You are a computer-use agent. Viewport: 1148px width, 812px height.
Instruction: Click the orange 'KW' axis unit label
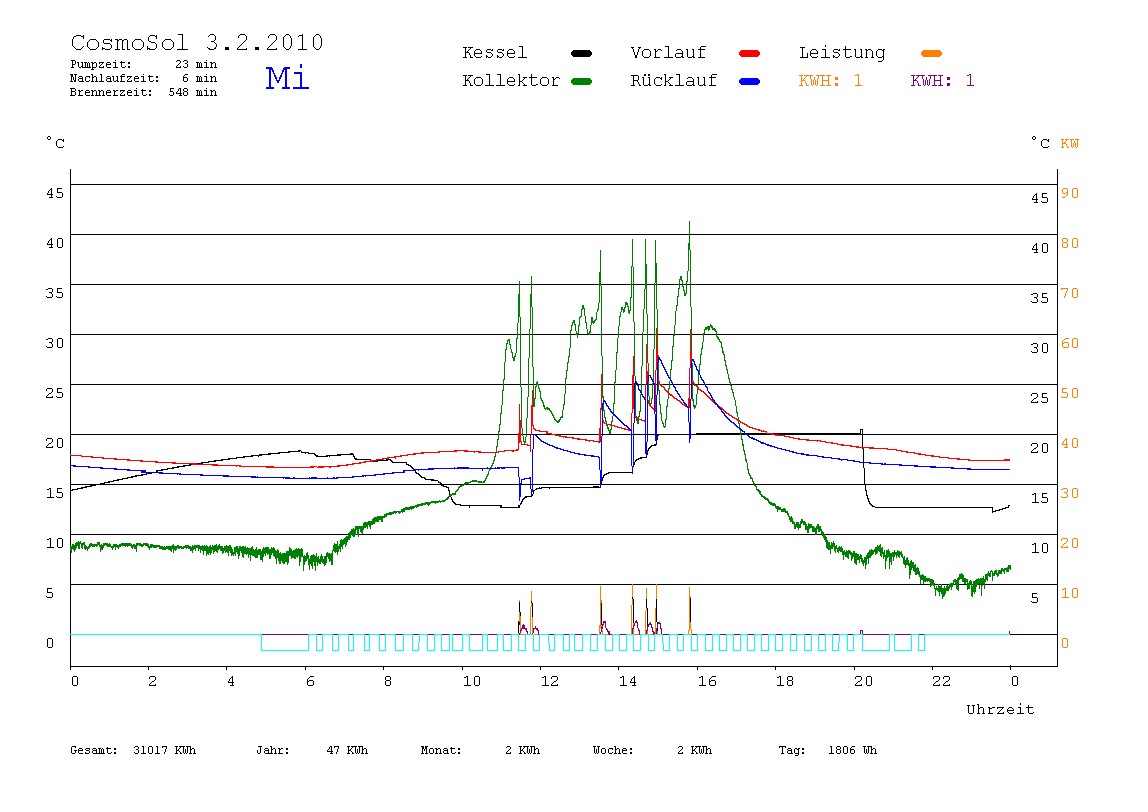1070,144
